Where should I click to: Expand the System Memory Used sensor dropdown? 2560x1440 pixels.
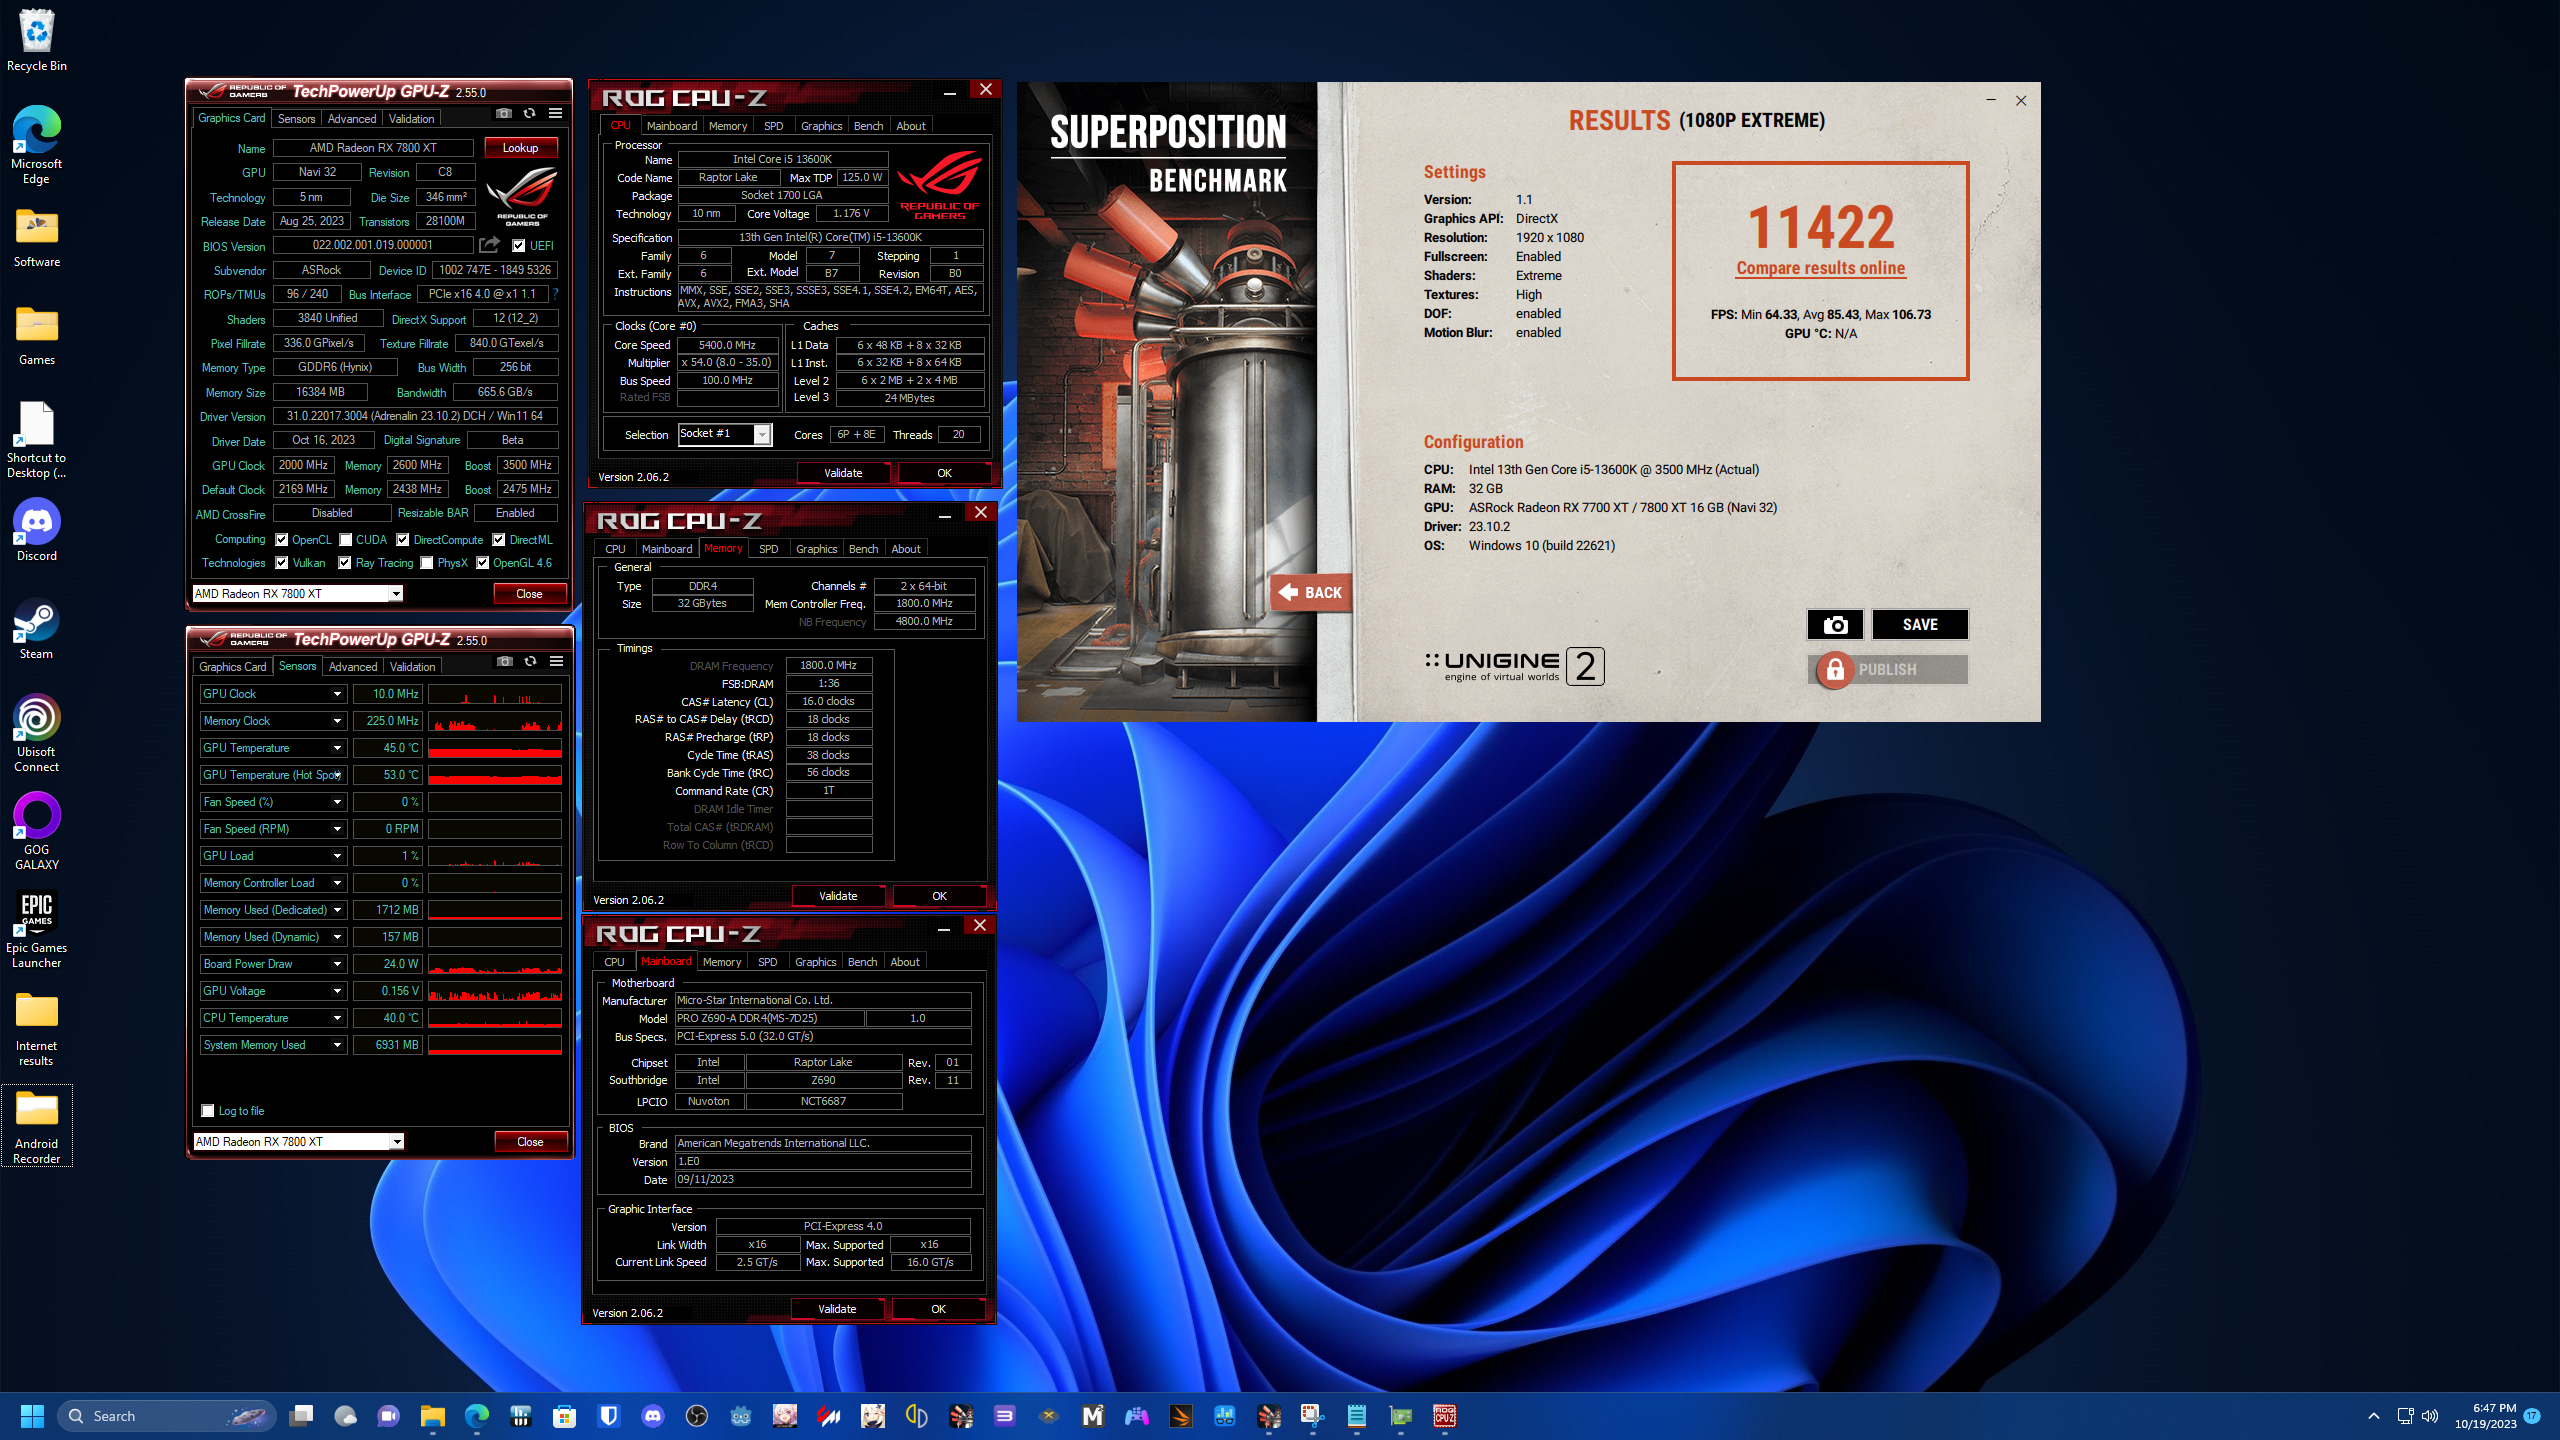337,1045
